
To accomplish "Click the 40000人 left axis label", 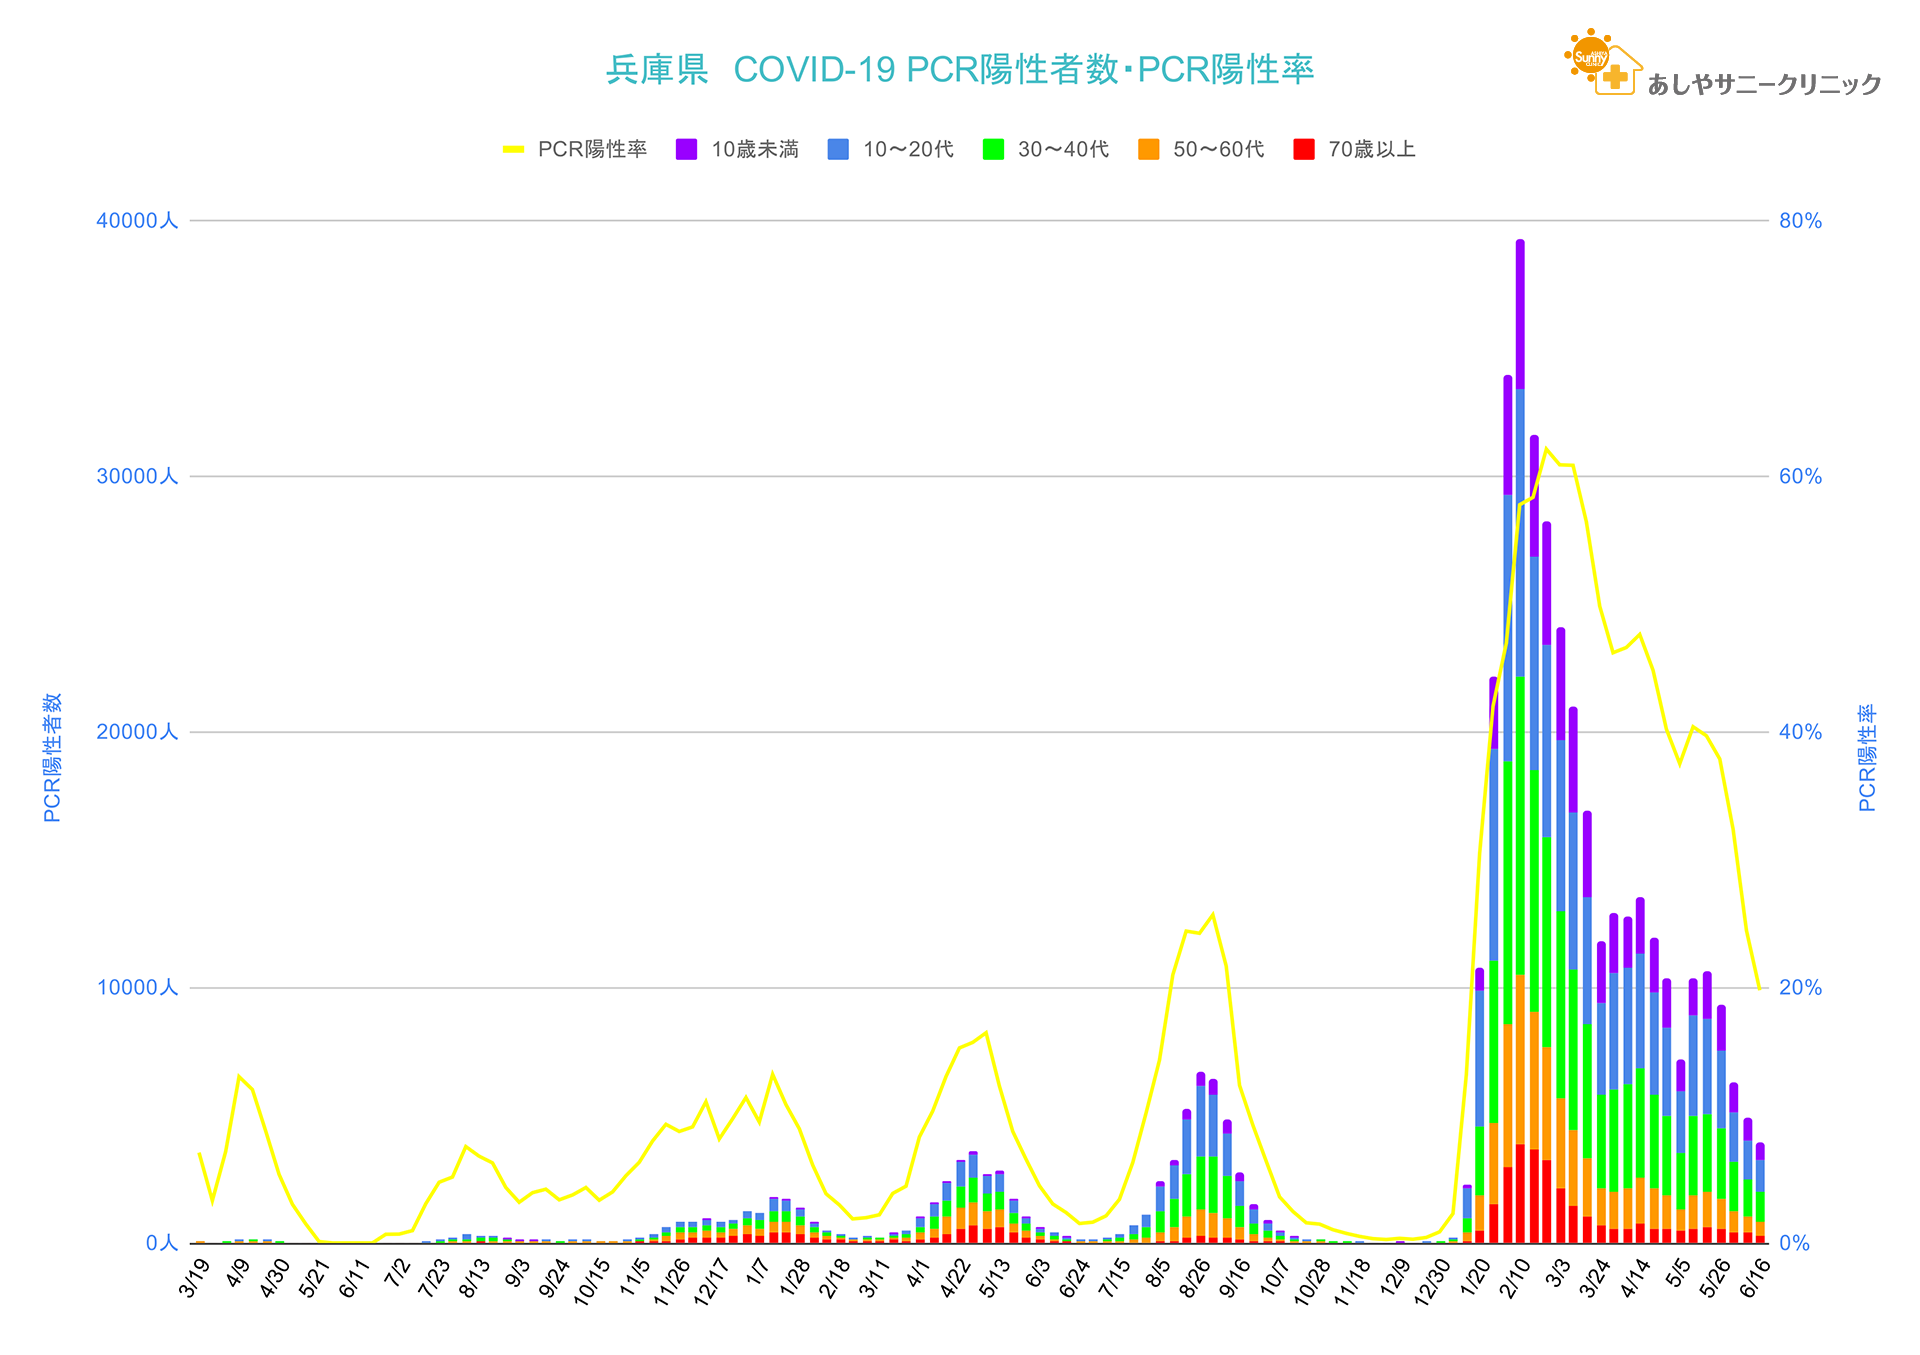I will 137,221.
